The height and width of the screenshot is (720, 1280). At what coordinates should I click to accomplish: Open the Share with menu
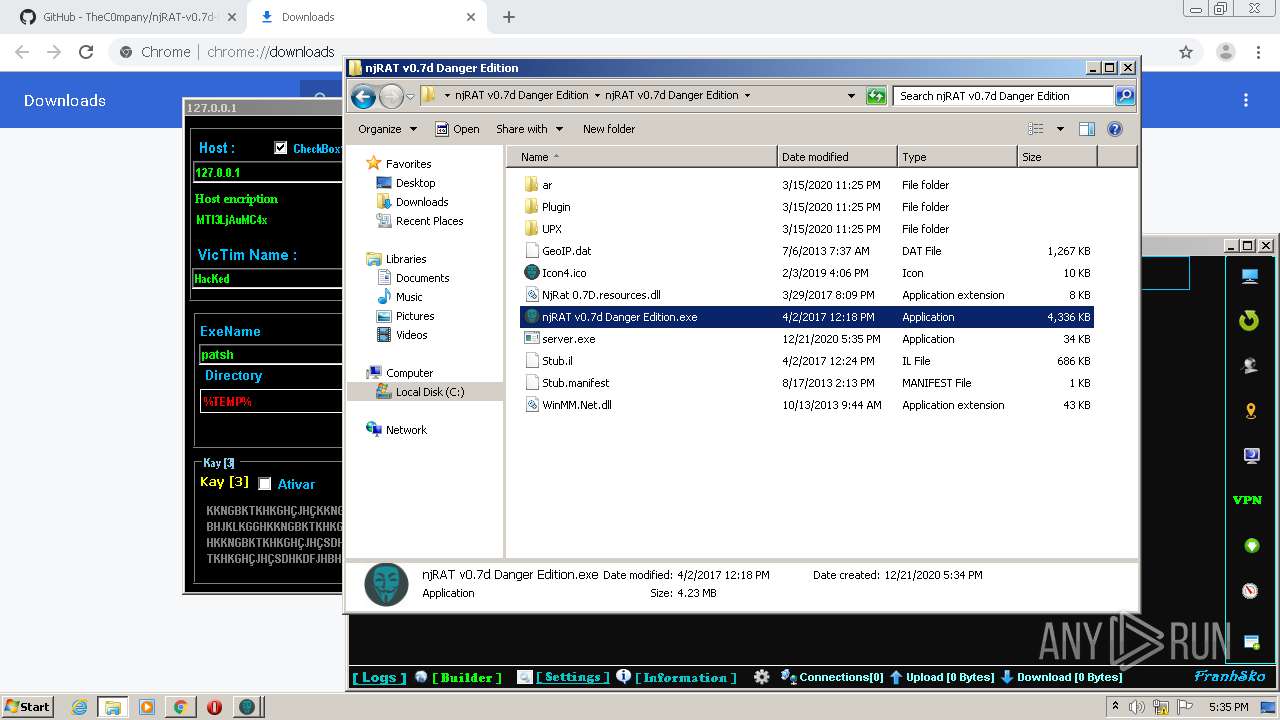tap(530, 129)
